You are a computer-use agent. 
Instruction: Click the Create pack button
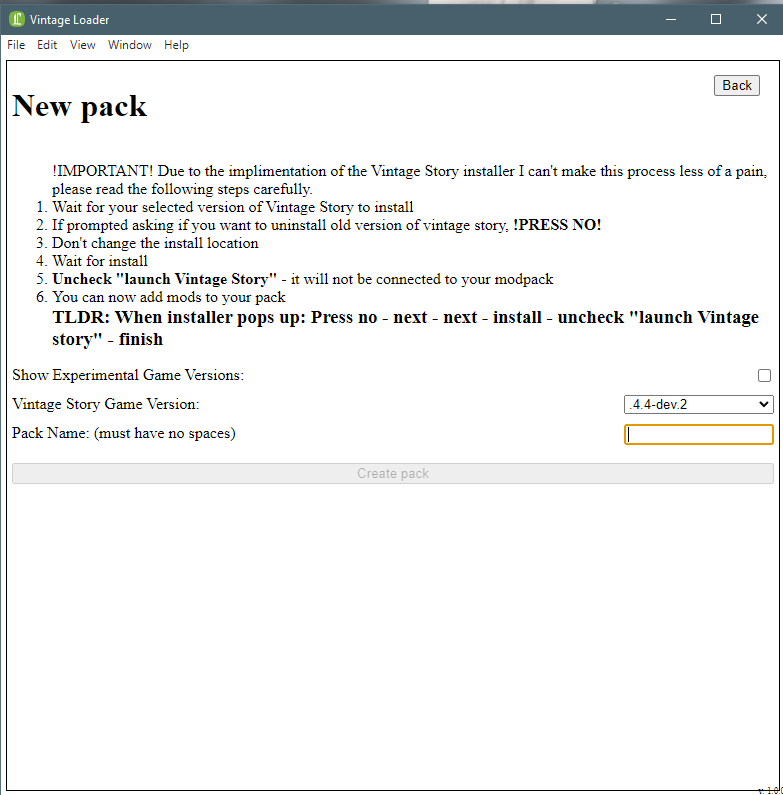[393, 474]
